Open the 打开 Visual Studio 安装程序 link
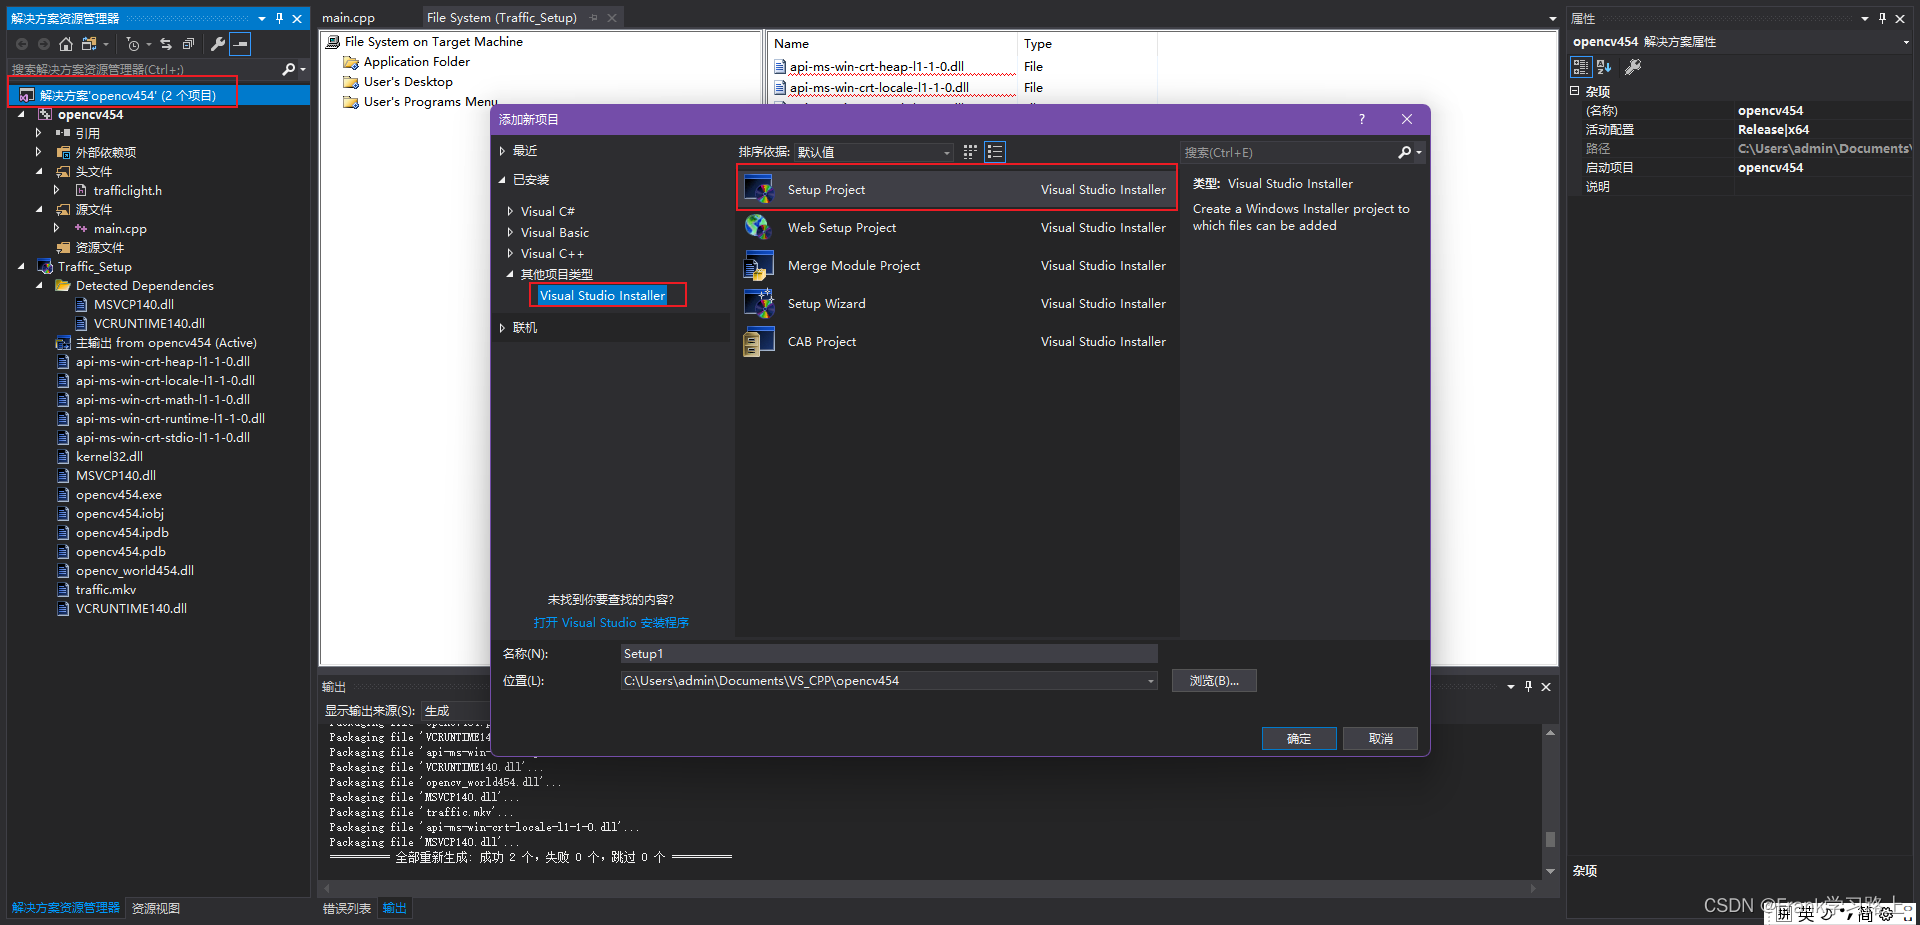 point(611,622)
